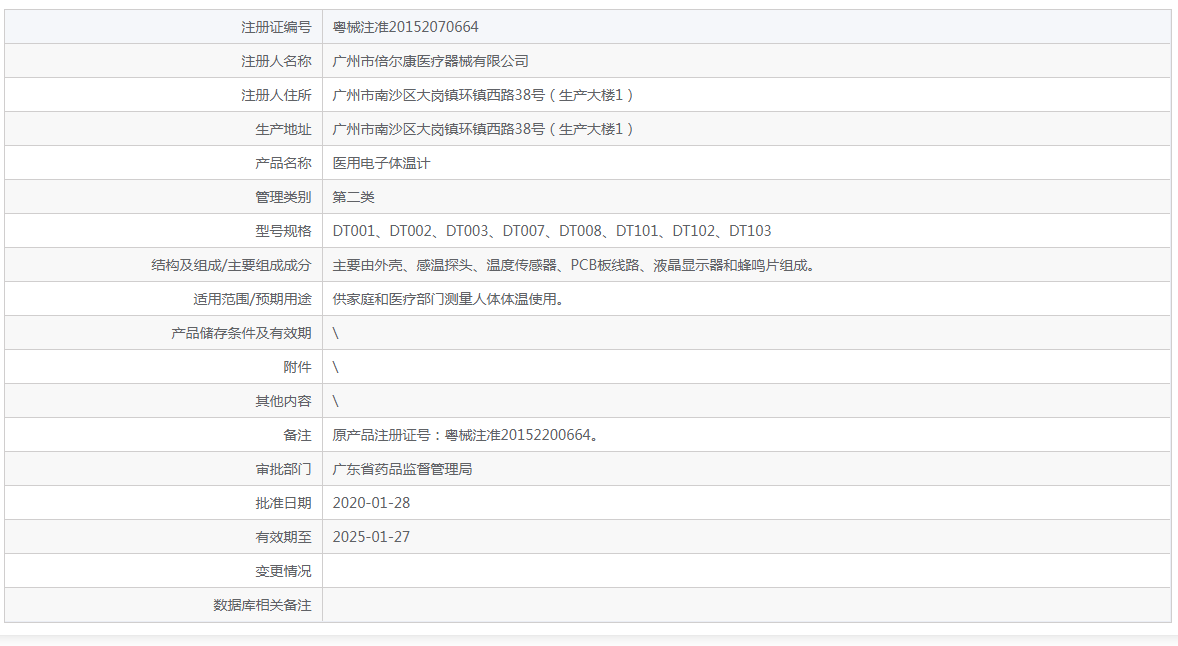Select the approval date 2020-01-28
1178x646 pixels.
click(x=371, y=503)
